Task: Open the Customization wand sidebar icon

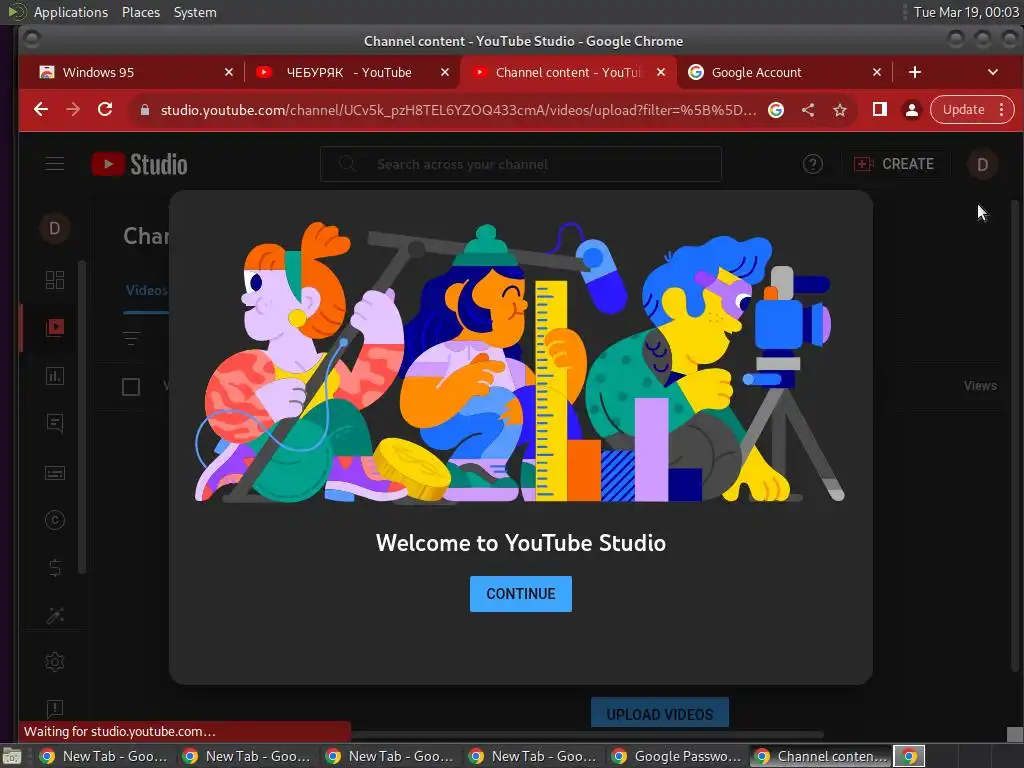Action: coord(55,615)
